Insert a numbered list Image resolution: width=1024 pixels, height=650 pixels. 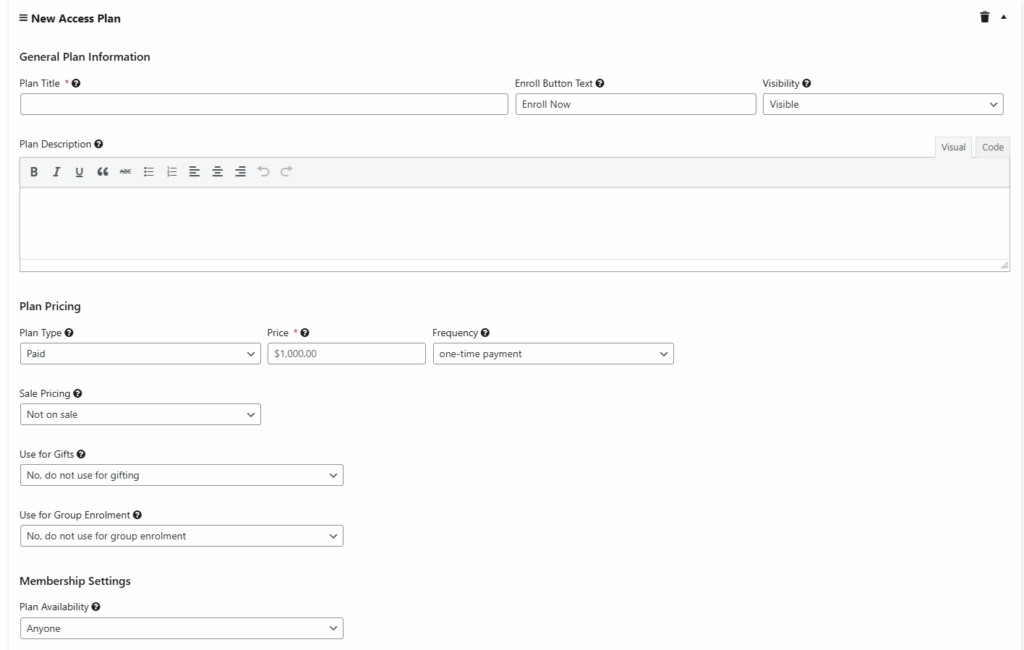click(x=172, y=172)
